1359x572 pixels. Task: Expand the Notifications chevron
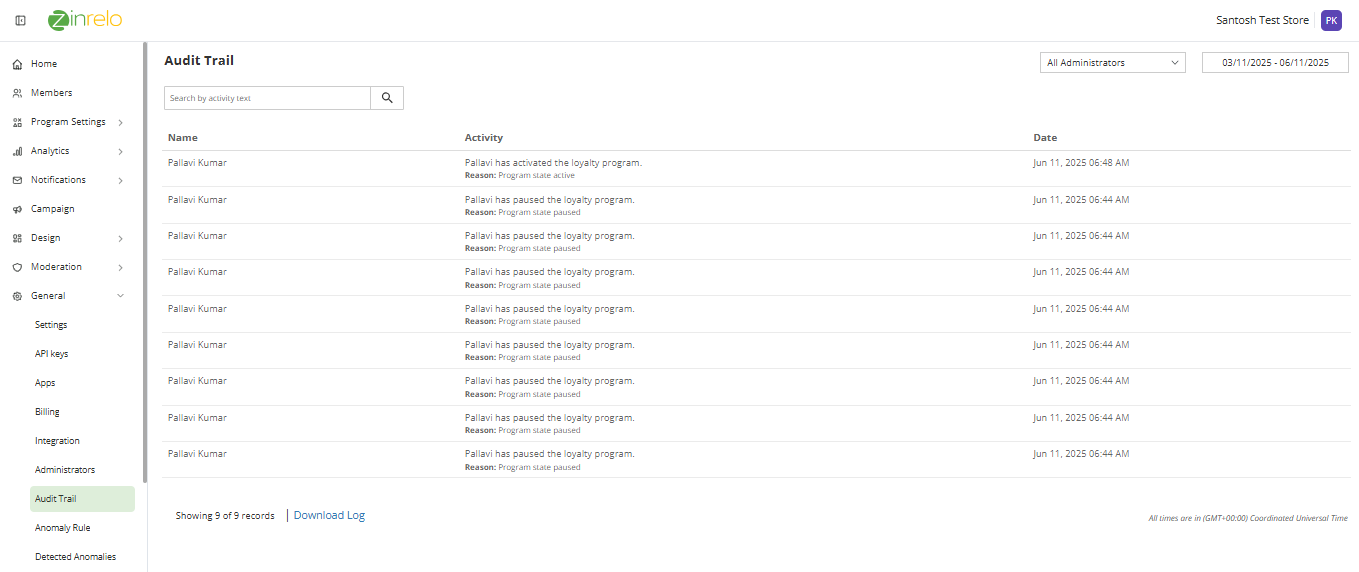pos(120,180)
